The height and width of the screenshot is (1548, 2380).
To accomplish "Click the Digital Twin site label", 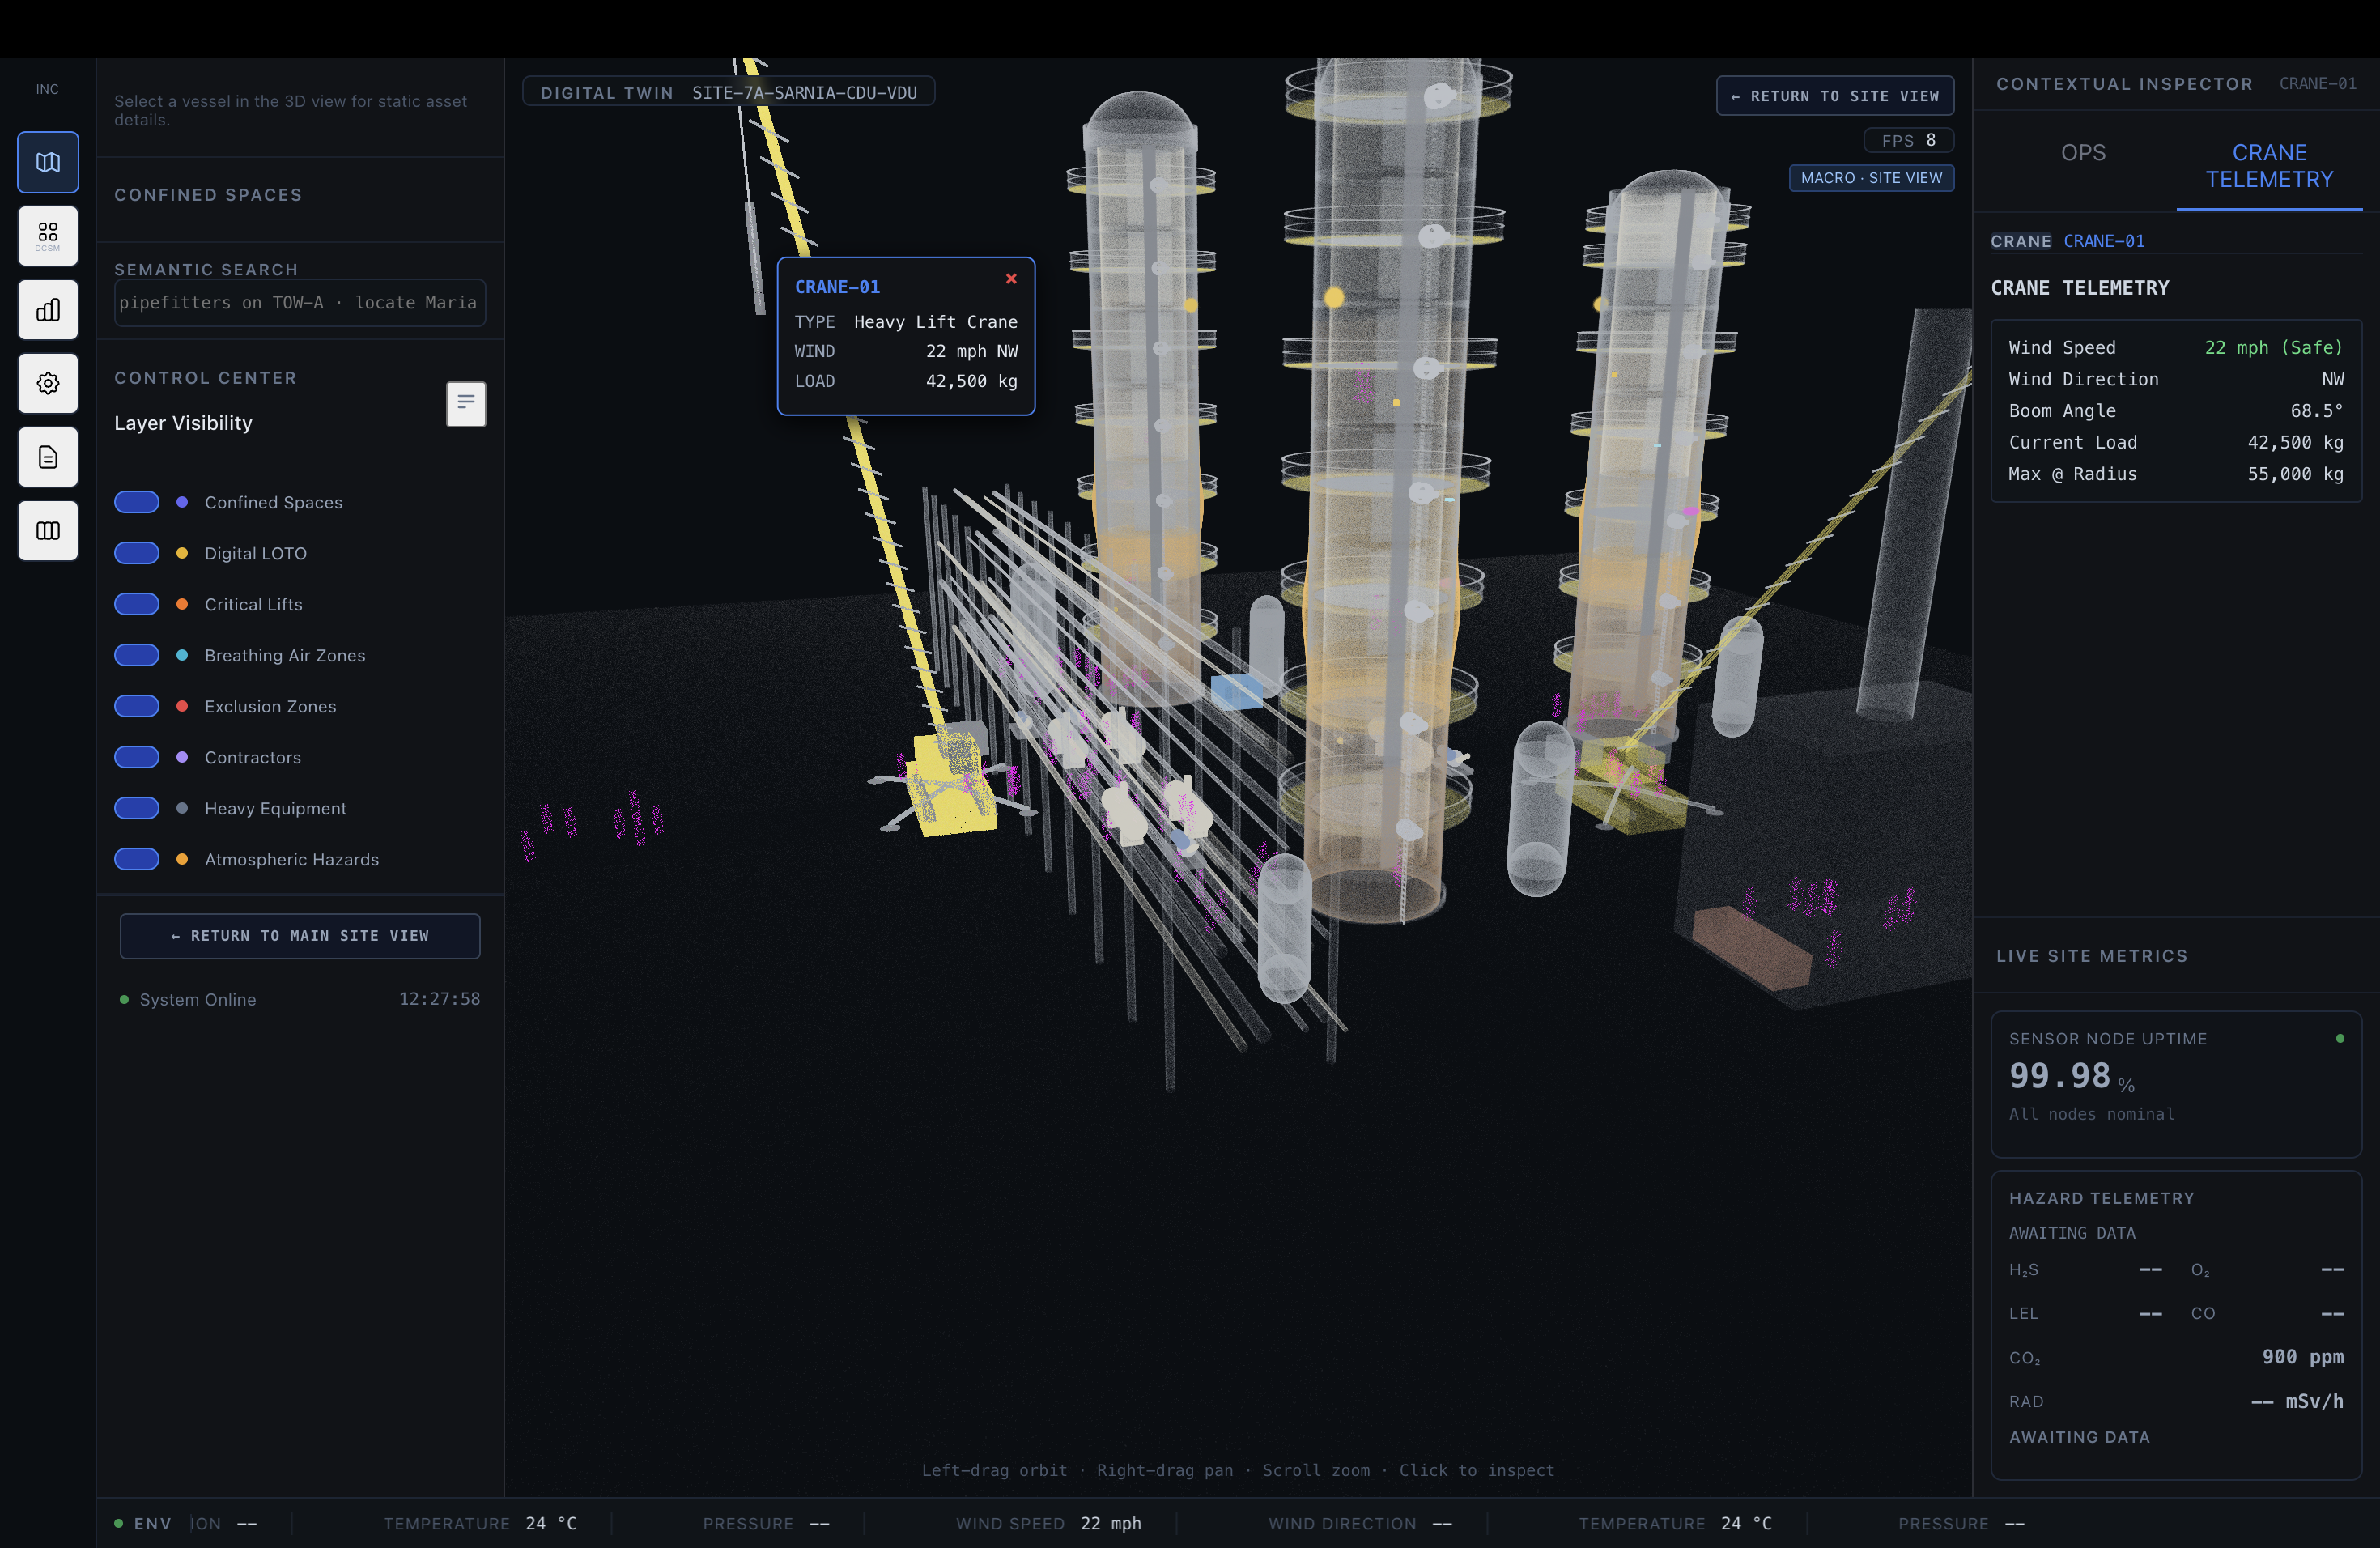I will tap(728, 92).
